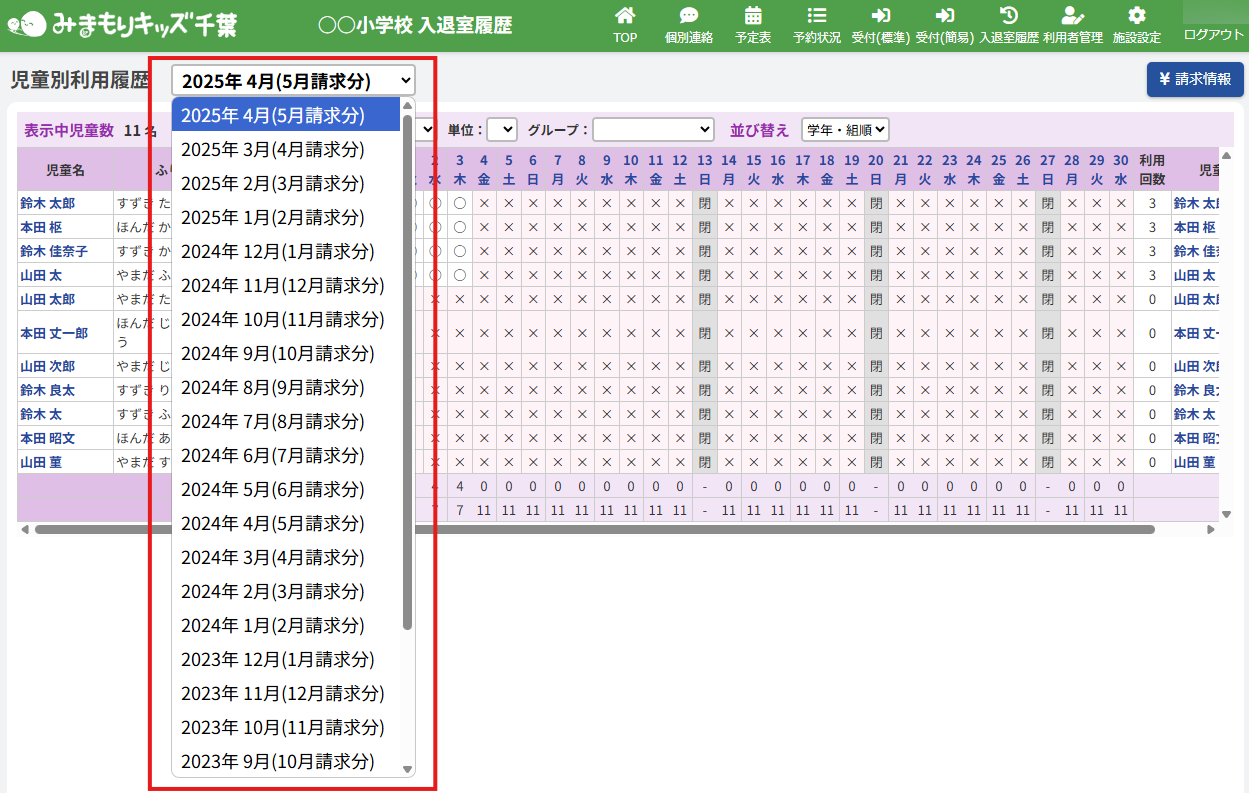Open the グループ dropdown
The height and width of the screenshot is (793, 1249).
pyautogui.click(x=653, y=130)
